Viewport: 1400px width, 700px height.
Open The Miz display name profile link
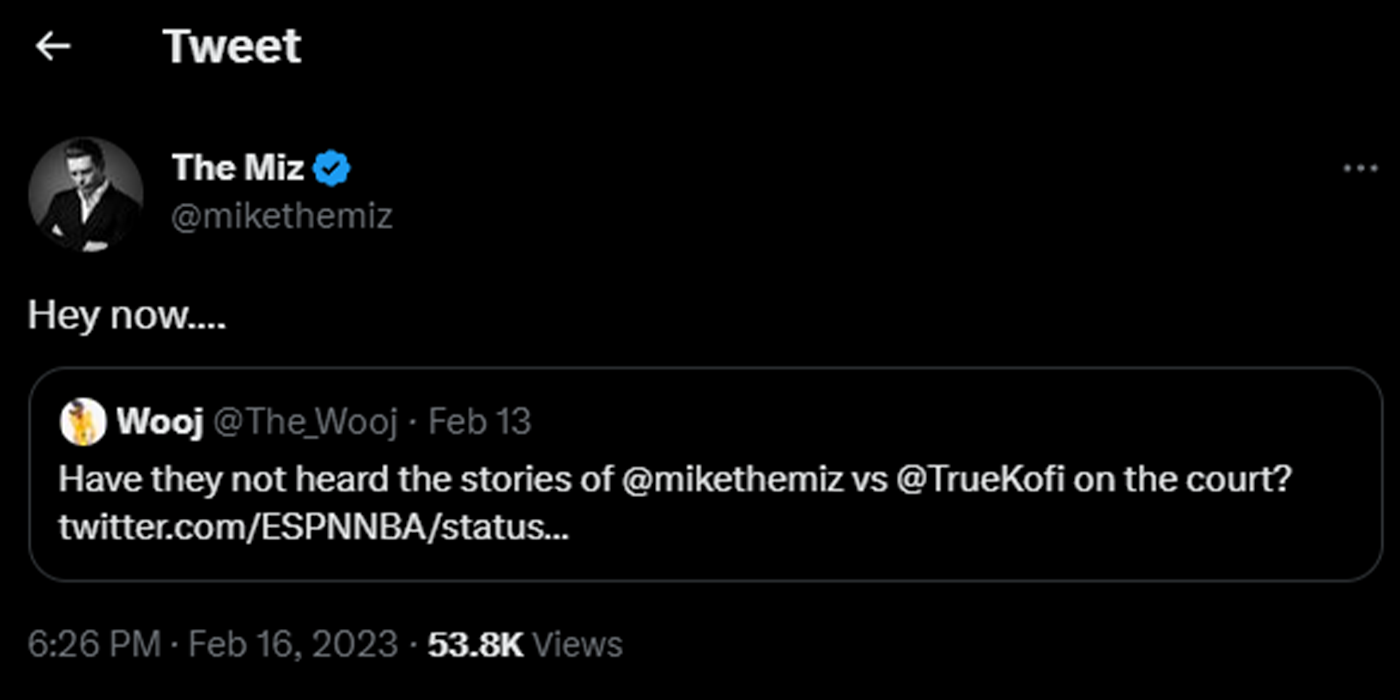tap(237, 168)
